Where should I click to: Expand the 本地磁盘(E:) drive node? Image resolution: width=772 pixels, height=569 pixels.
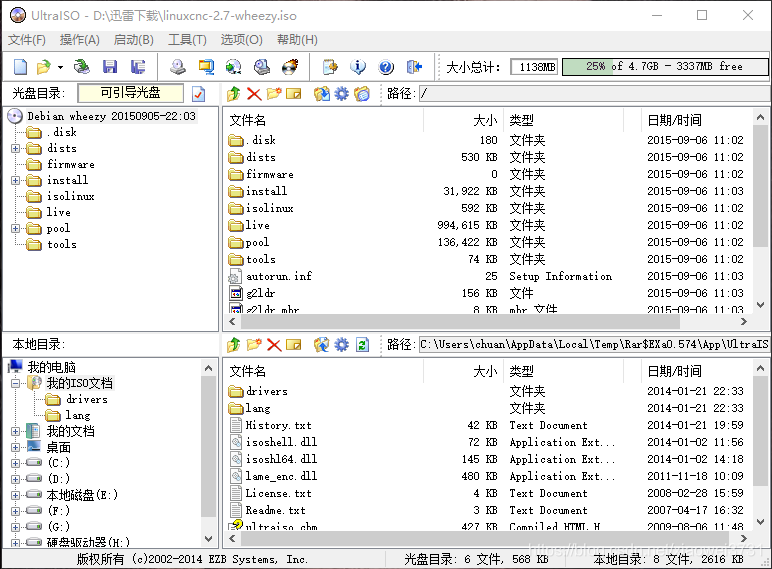(16, 495)
